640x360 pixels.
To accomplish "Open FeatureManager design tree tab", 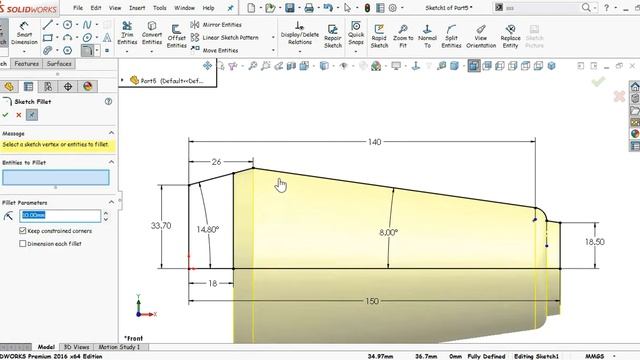I will pos(9,87).
